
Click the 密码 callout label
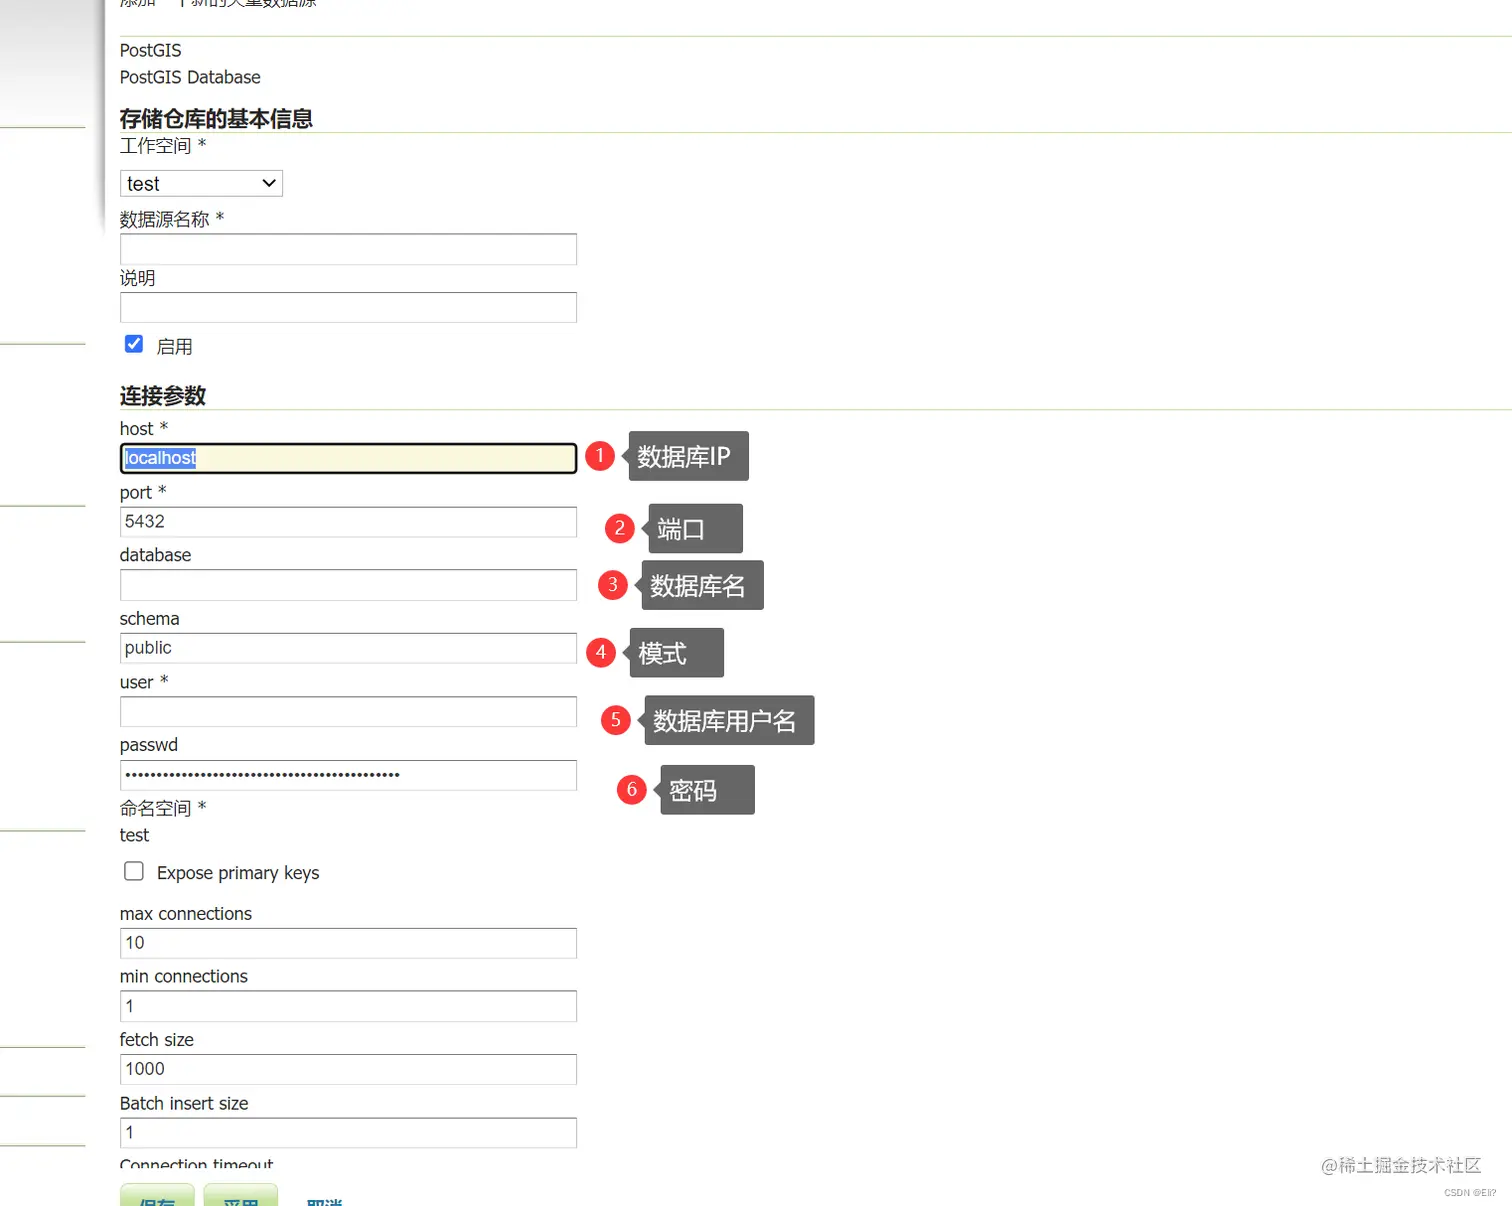pos(706,790)
